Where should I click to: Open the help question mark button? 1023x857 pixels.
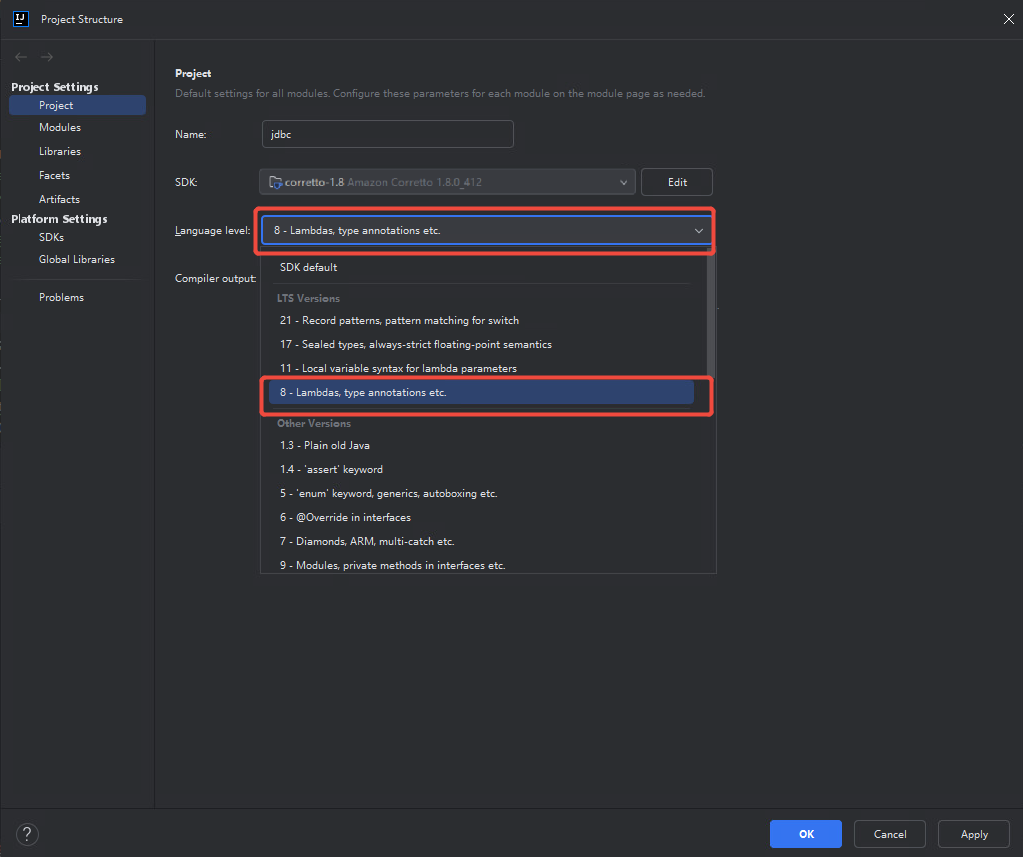27,834
